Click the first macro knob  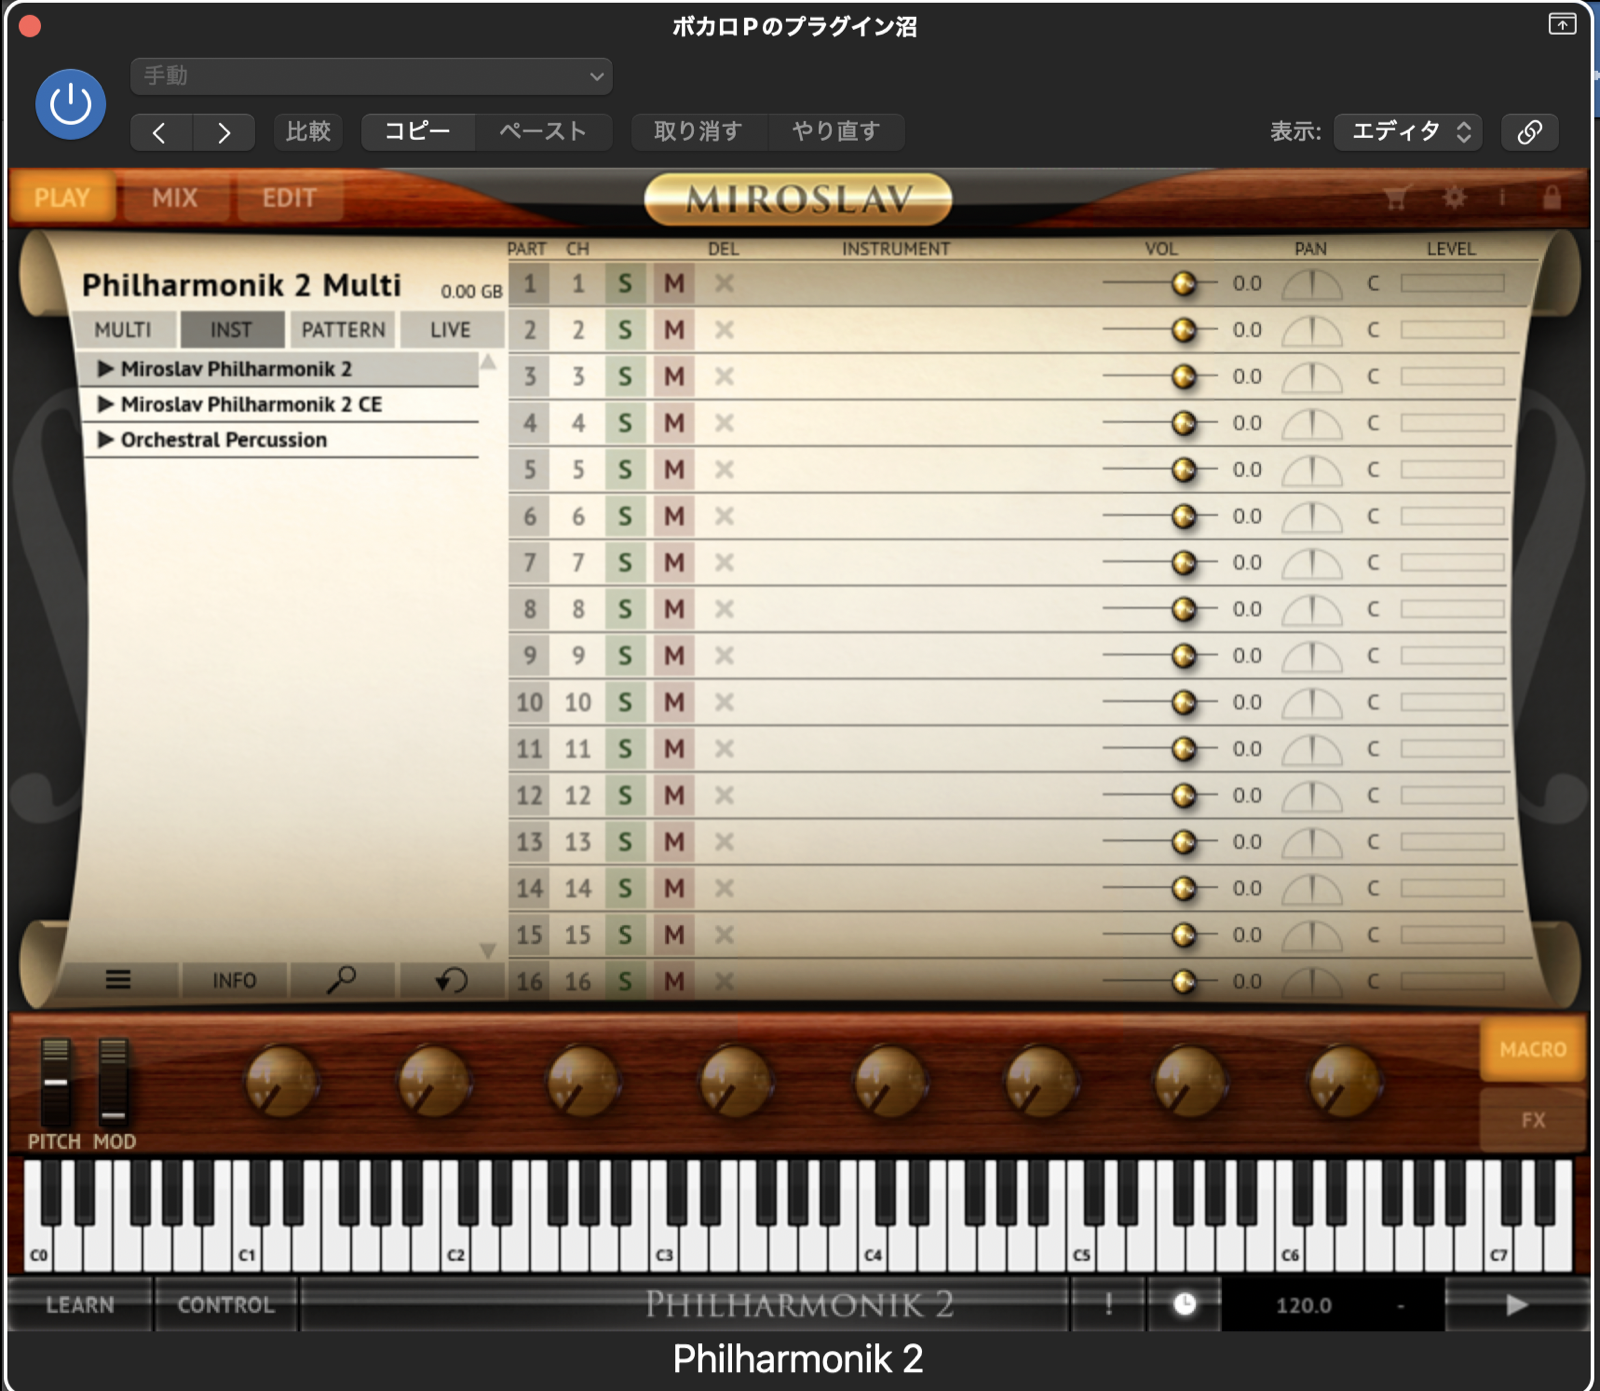pos(282,1082)
